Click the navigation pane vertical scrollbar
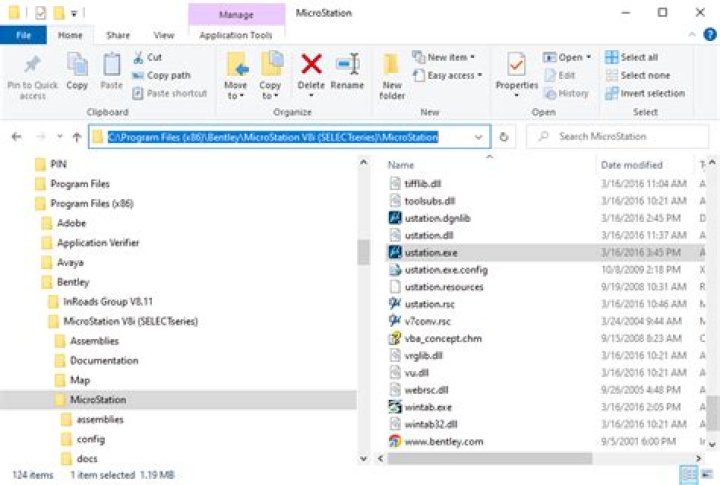The width and height of the screenshot is (720, 485). pos(363,253)
